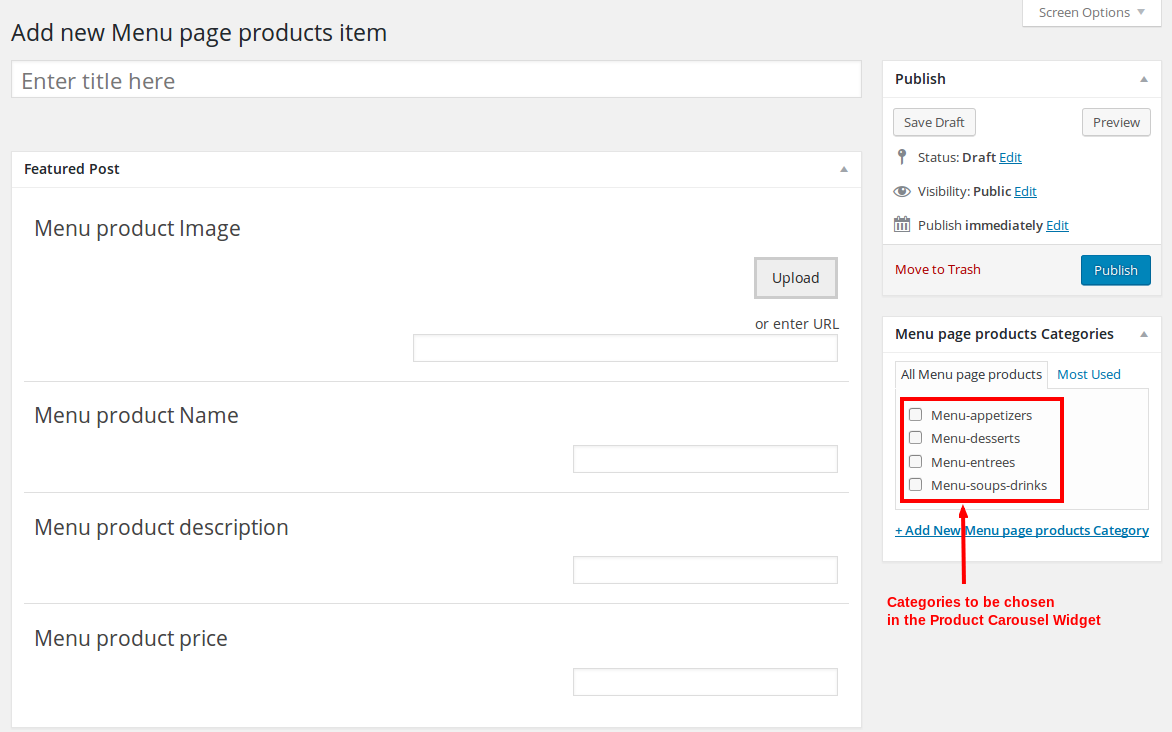Image resolution: width=1172 pixels, height=732 pixels.
Task: Check the Menu-appetizers category
Action: coord(915,414)
